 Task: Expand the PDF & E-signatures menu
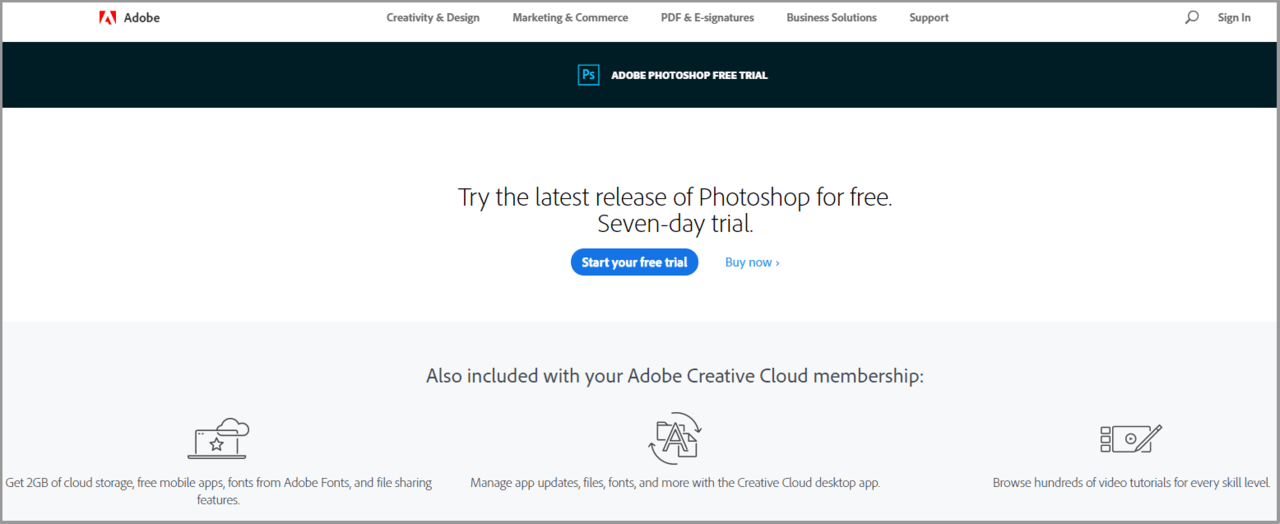707,17
